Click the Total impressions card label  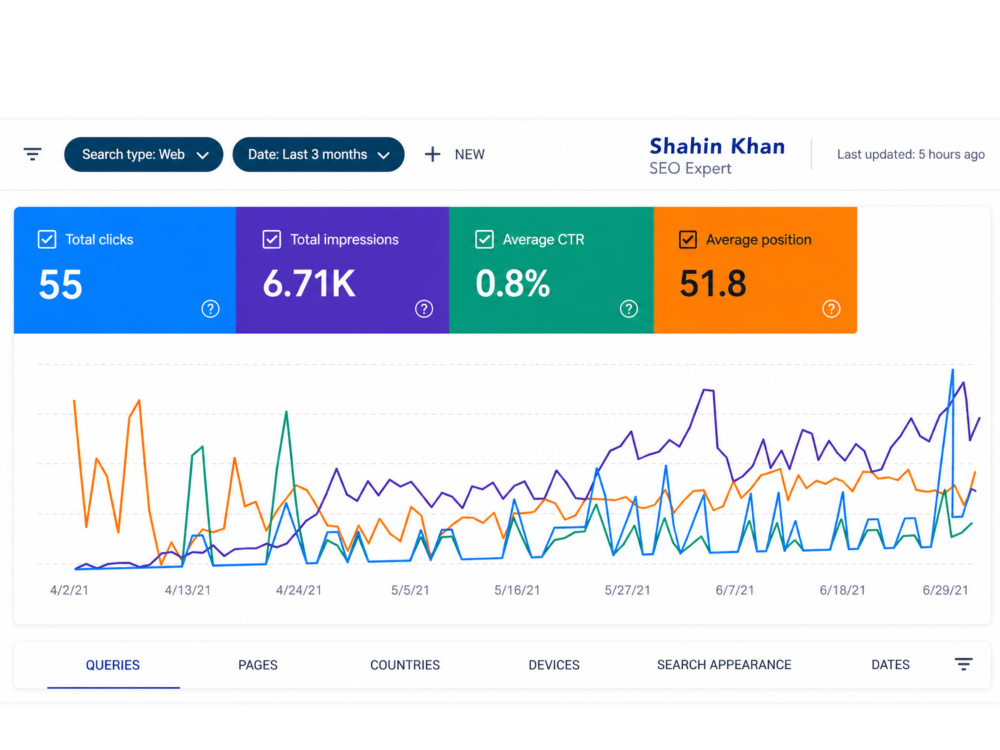click(344, 240)
